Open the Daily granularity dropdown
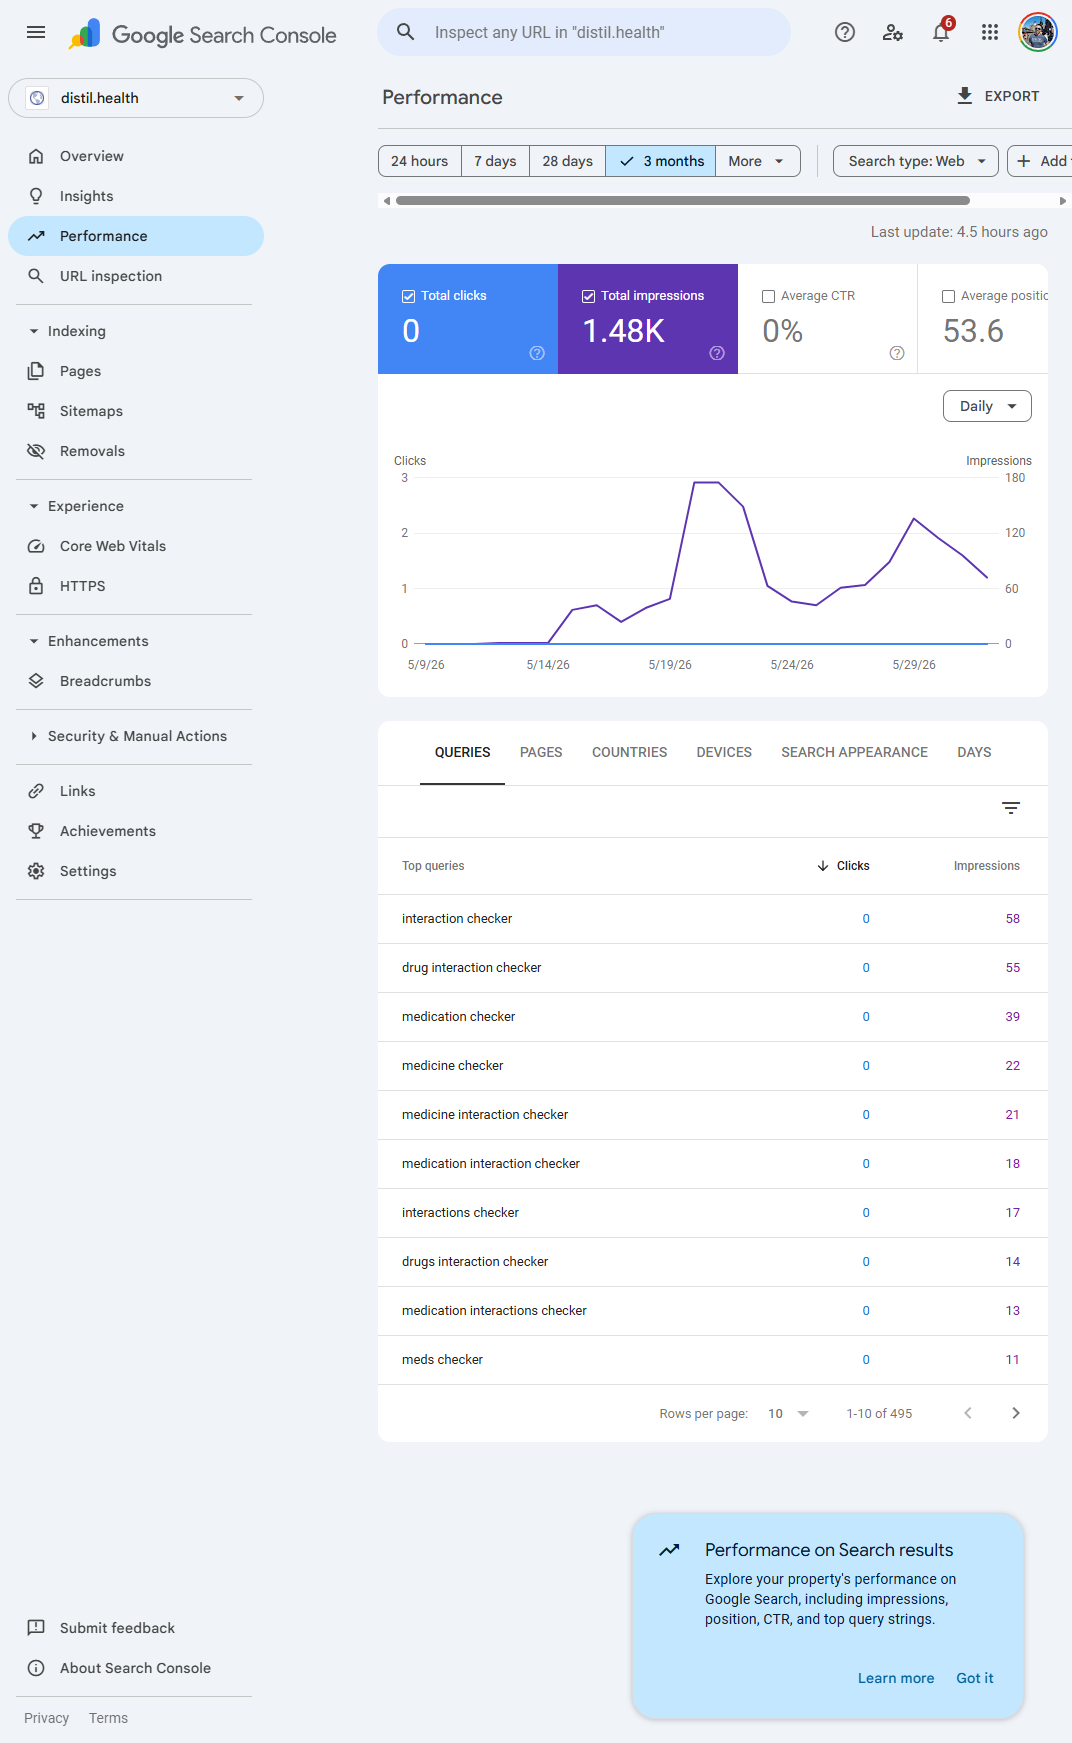The width and height of the screenshot is (1072, 1743). pos(987,406)
